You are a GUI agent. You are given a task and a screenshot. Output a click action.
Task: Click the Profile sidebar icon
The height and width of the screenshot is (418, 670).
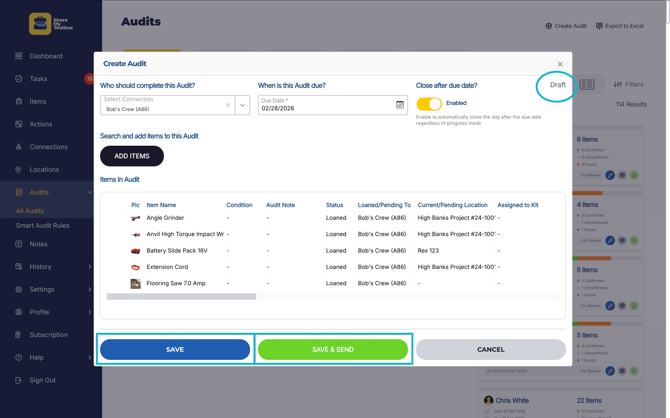(18, 312)
